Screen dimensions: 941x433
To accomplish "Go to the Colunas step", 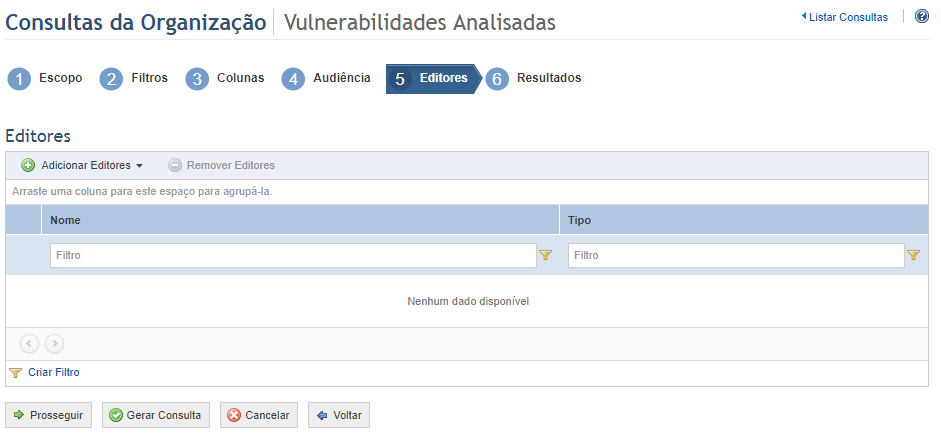I will pos(241,78).
